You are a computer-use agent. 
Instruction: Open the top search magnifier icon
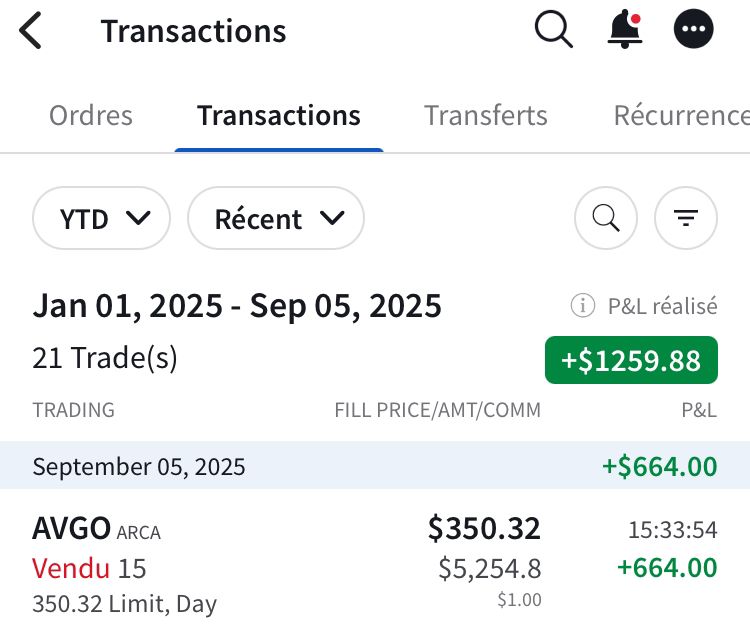coord(553,30)
